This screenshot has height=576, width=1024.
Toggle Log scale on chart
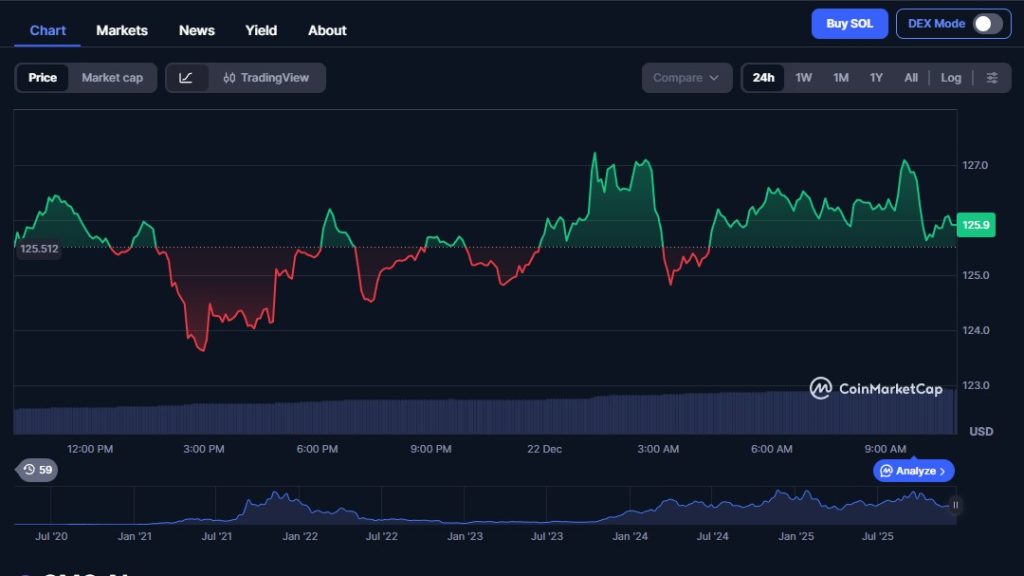click(950, 78)
